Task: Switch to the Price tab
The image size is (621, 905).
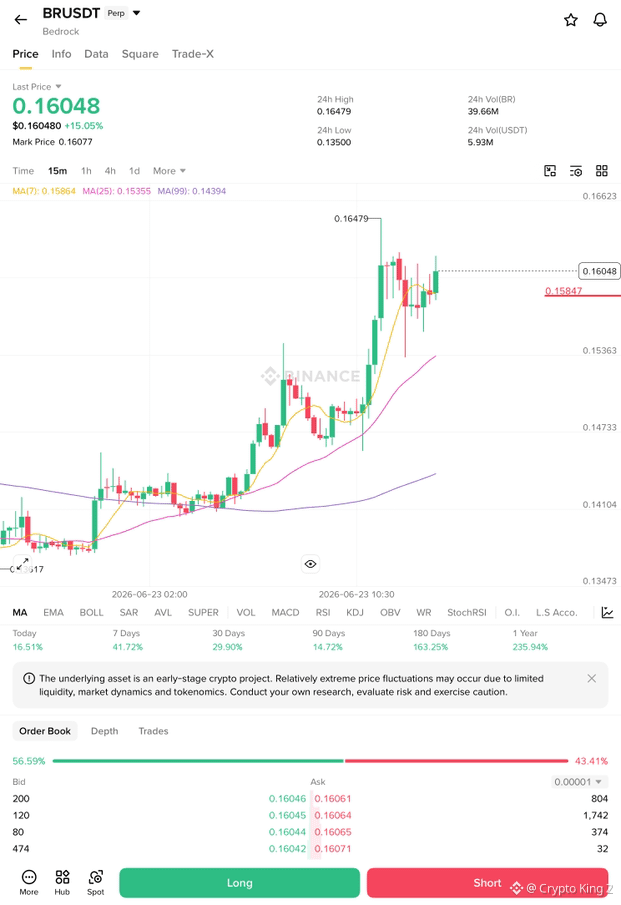Action: [x=25, y=54]
